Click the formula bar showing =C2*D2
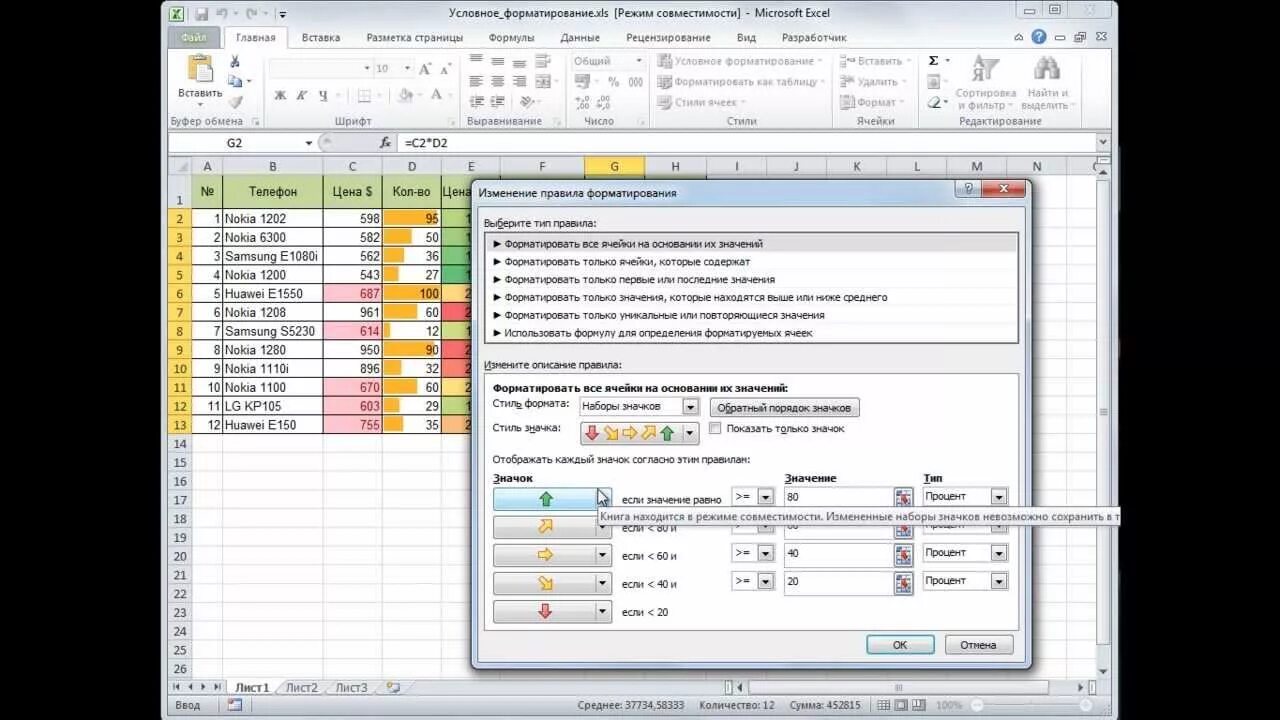The width and height of the screenshot is (1280, 720). (746, 143)
